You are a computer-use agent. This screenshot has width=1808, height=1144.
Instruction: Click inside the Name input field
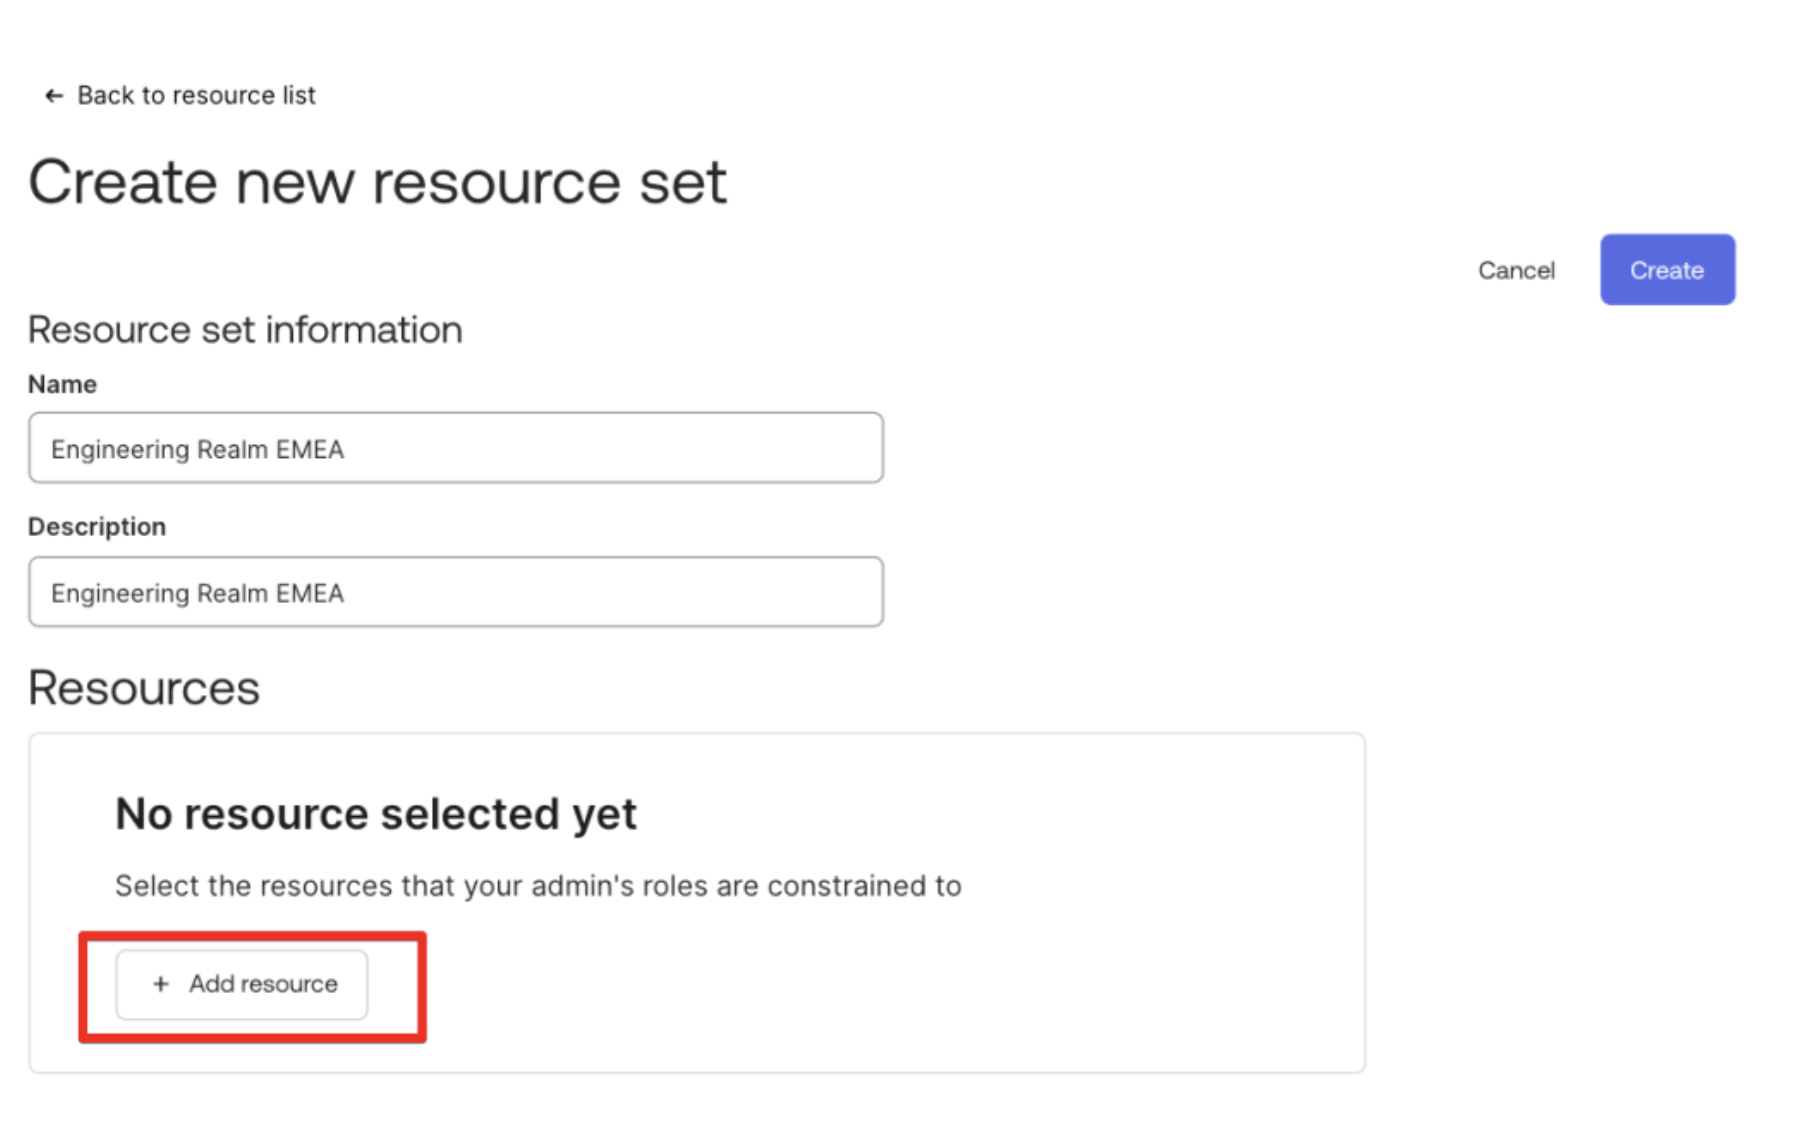[455, 448]
